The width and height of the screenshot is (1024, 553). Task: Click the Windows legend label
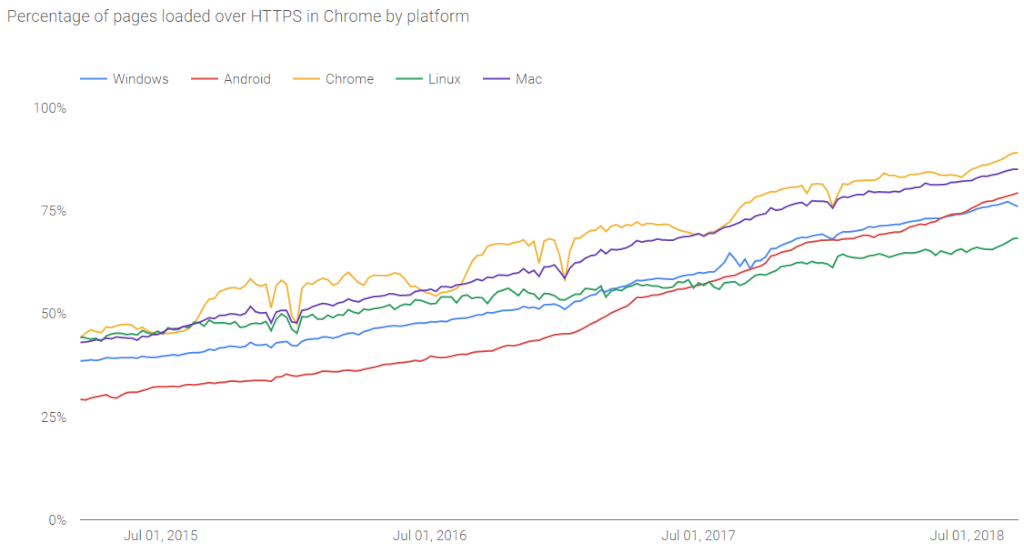click(x=140, y=79)
